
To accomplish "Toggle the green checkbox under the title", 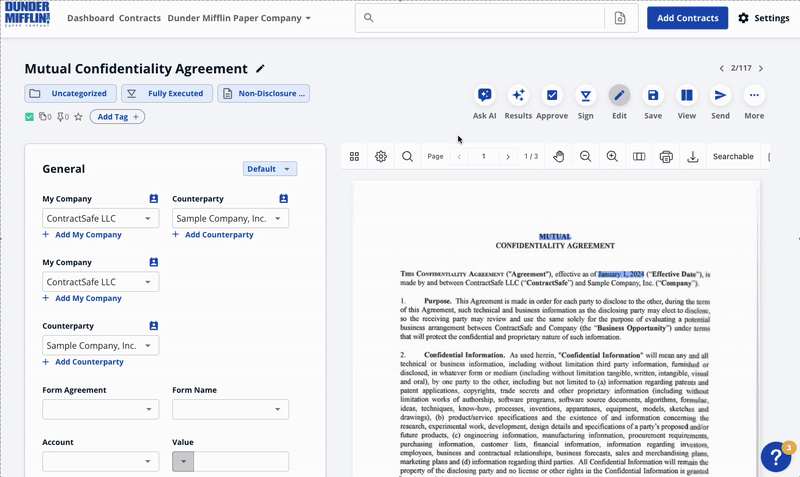I will click(30, 117).
